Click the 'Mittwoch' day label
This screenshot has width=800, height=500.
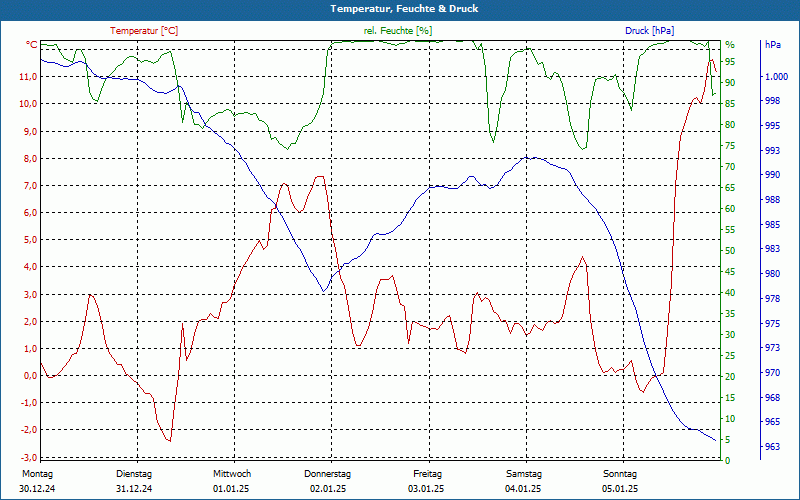232,474
